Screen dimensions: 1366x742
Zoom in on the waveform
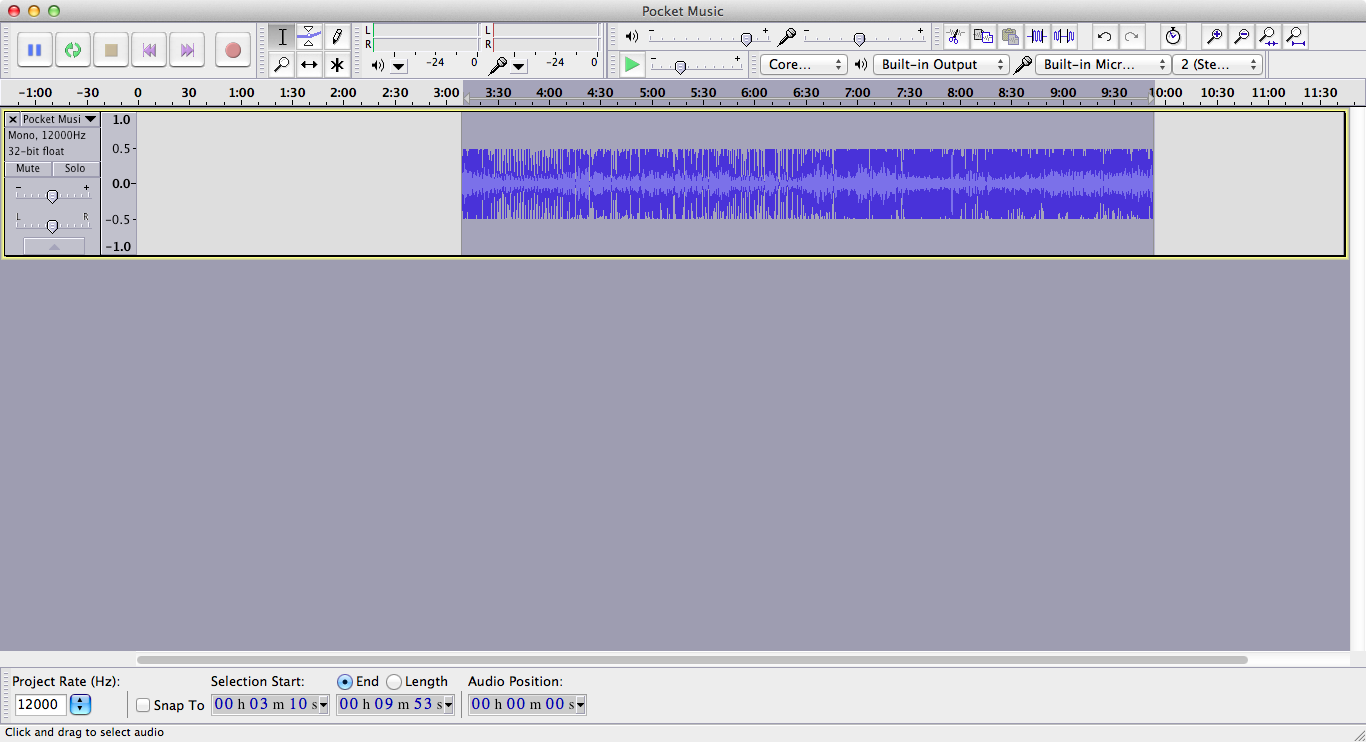[x=1214, y=36]
